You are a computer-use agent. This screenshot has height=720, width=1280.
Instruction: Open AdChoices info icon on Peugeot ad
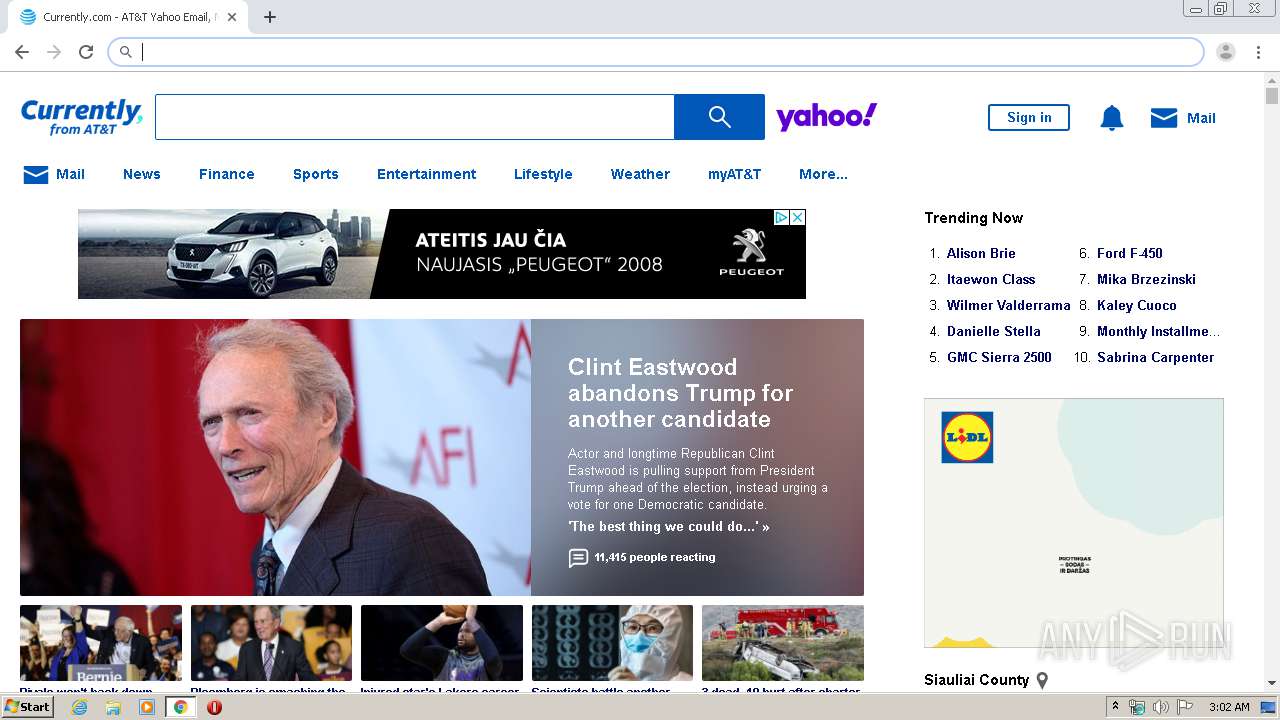pyautogui.click(x=783, y=217)
